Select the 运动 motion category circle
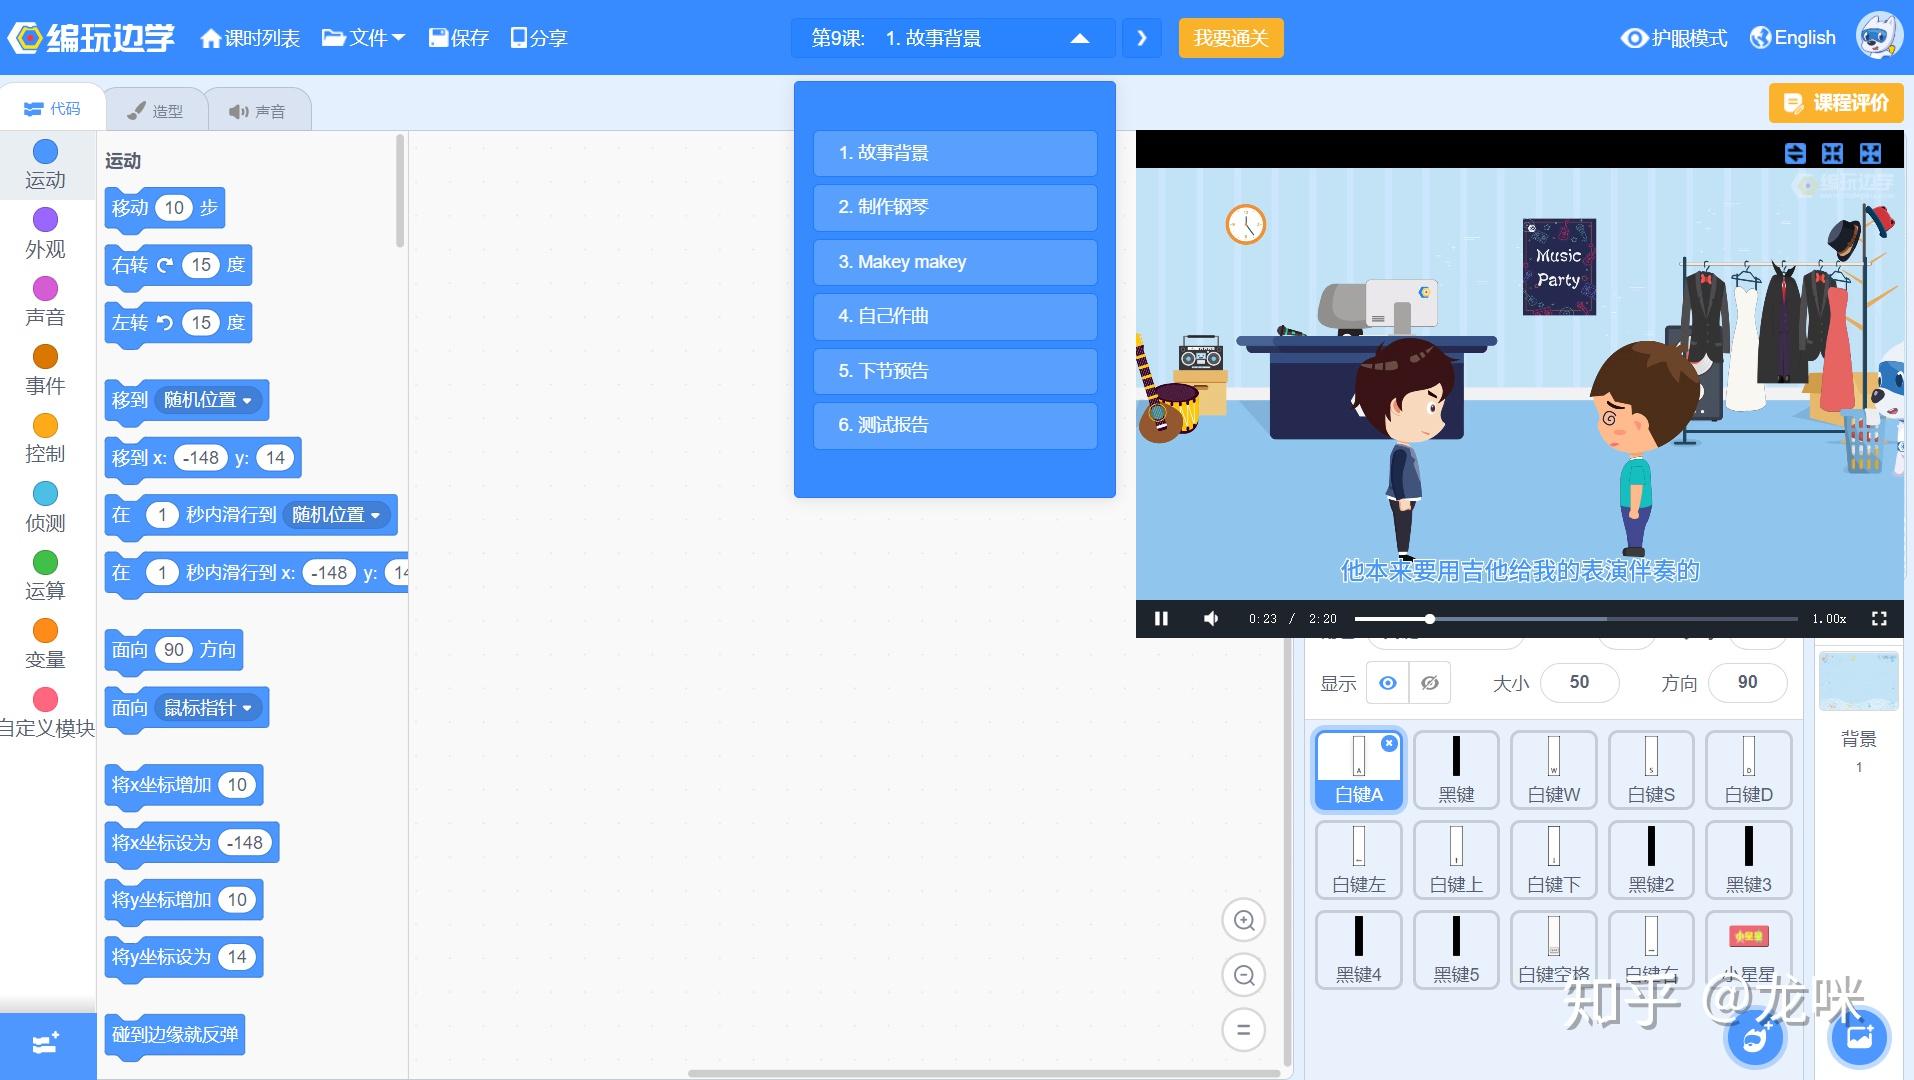This screenshot has width=1914, height=1080. (45, 152)
